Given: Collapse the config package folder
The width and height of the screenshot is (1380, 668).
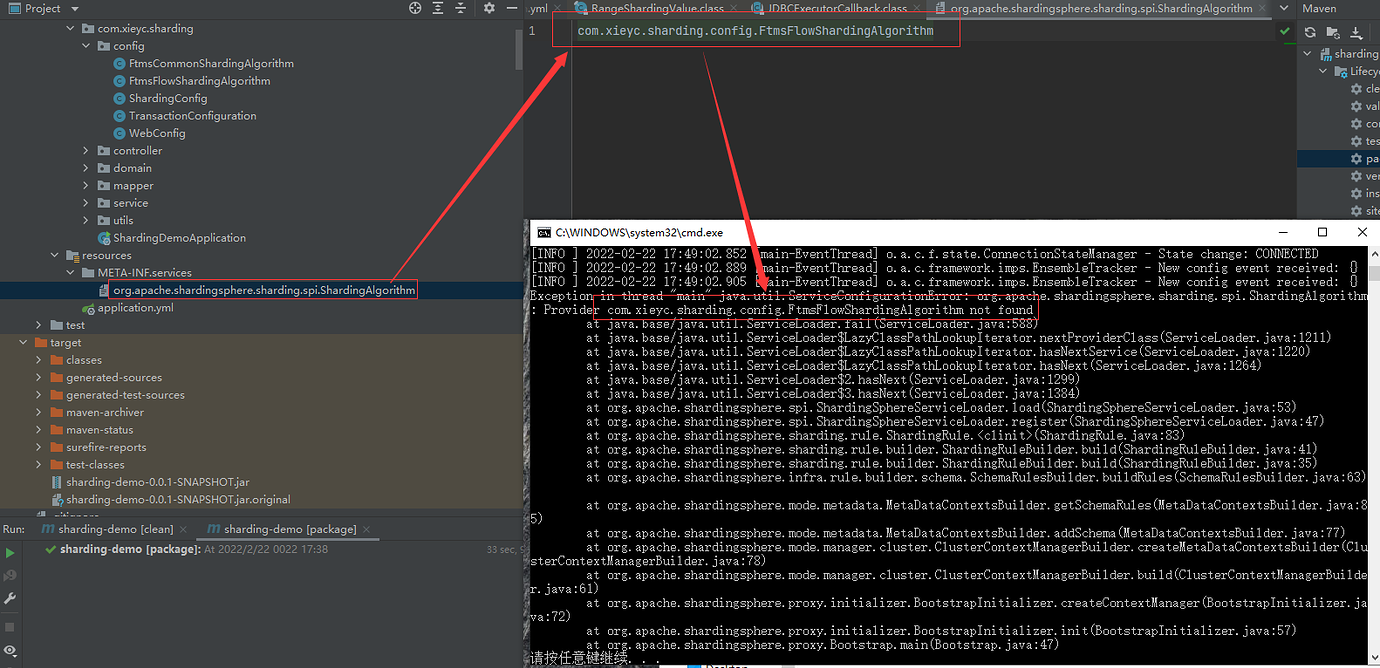Looking at the screenshot, I should pyautogui.click(x=85, y=45).
